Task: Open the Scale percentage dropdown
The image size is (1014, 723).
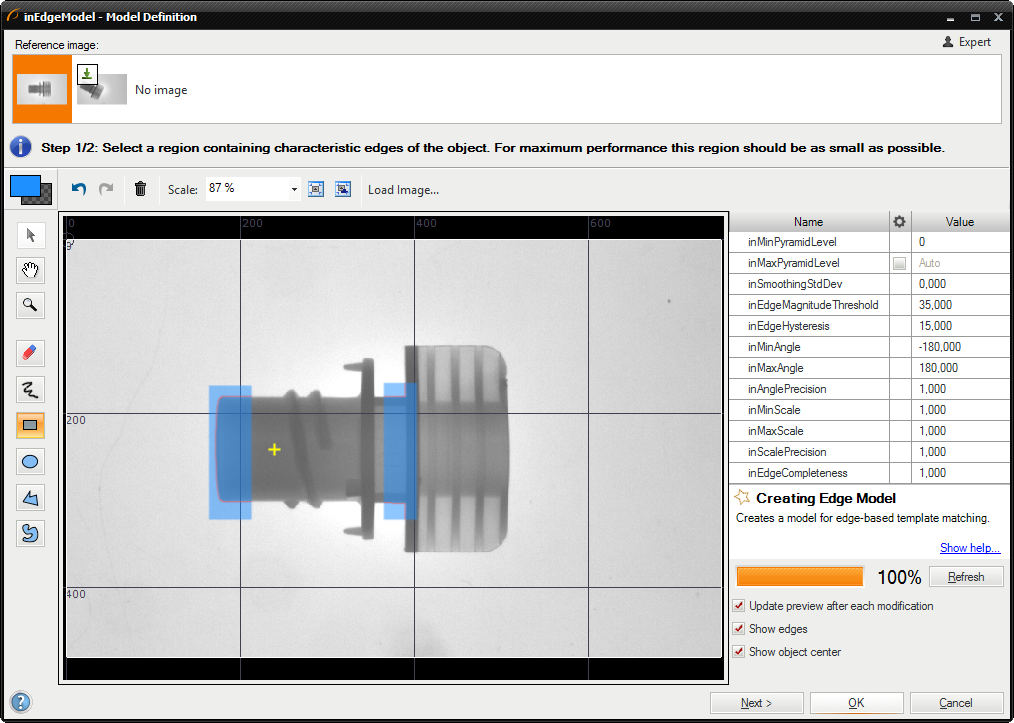Action: 294,189
